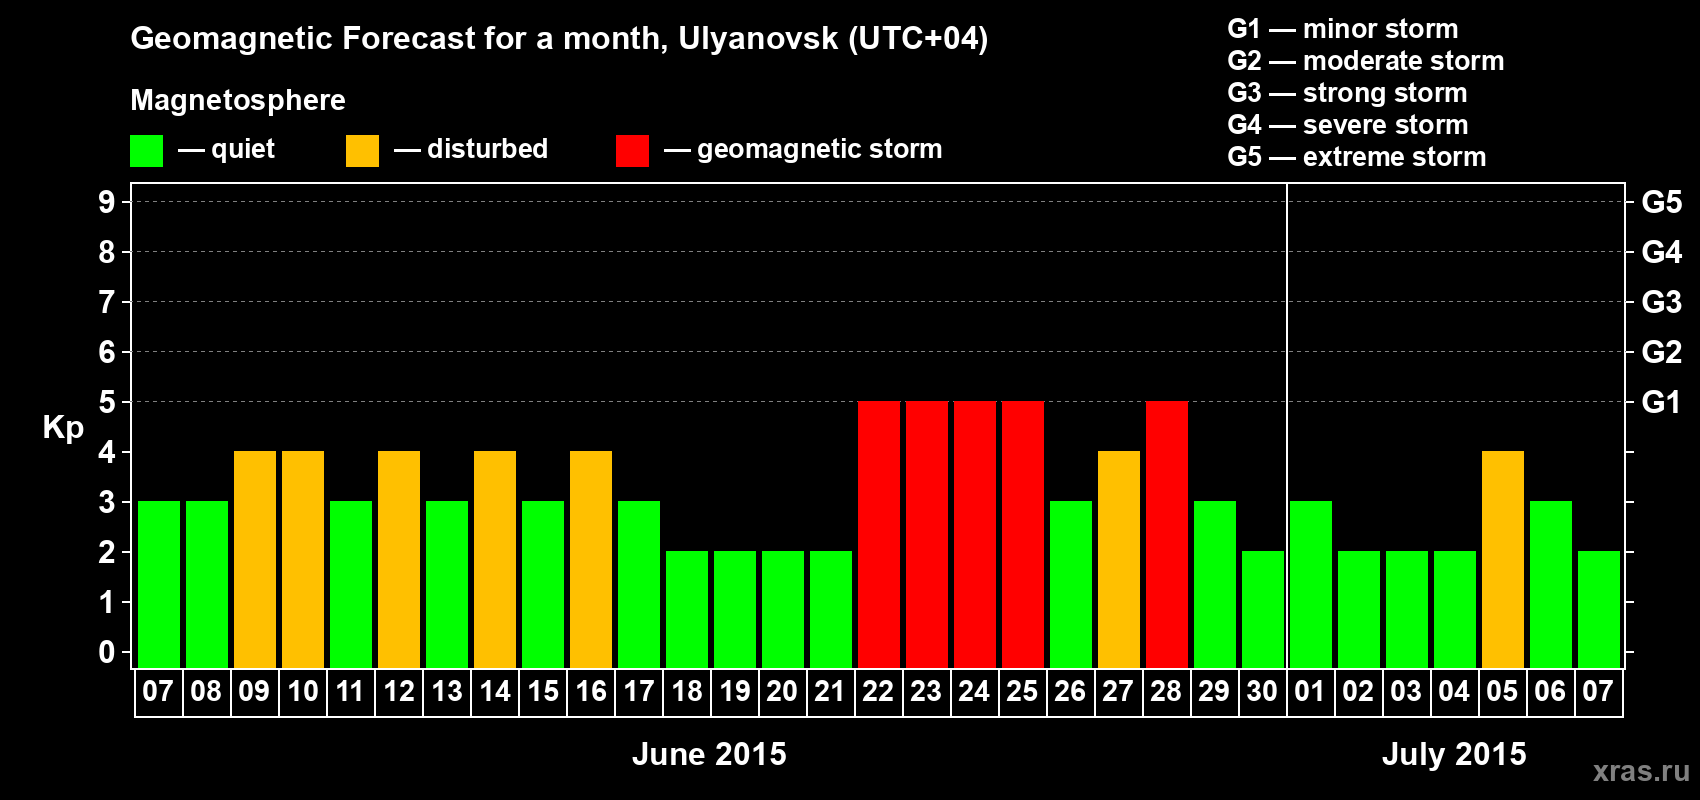Click the 'Magnetosphere' heading
Image resolution: width=1700 pixels, height=800 pixels.
[238, 100]
